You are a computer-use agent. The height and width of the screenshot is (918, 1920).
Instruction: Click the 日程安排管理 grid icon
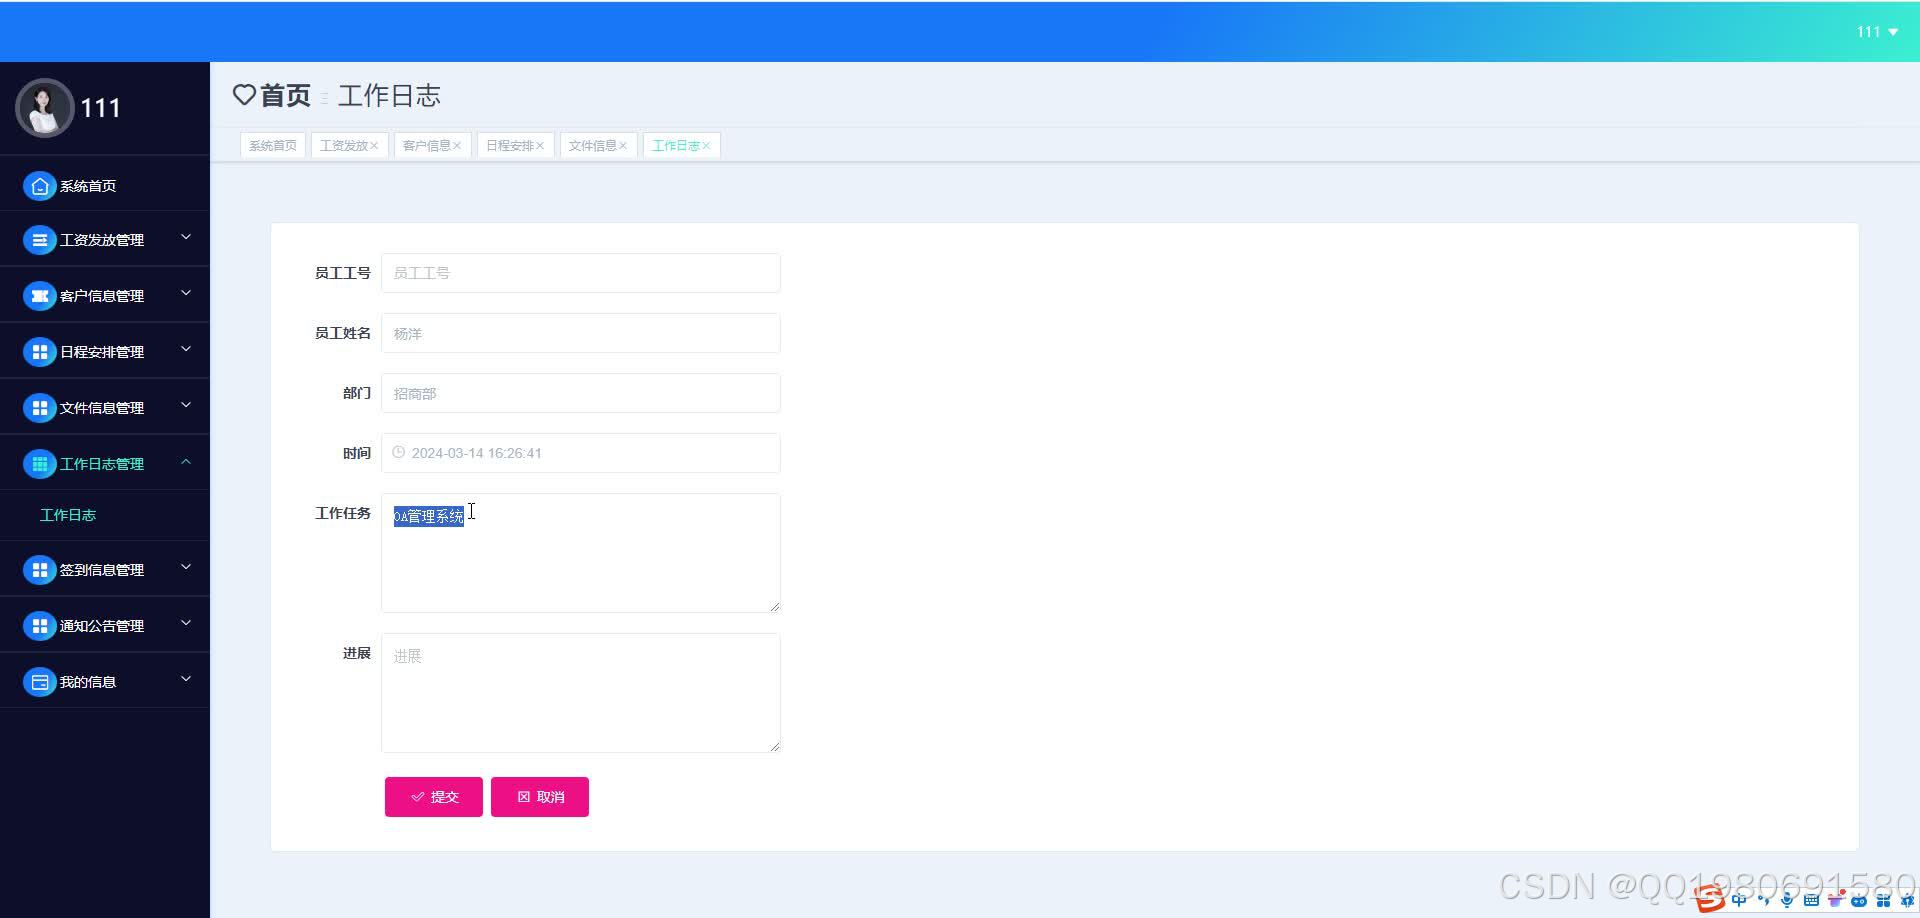pos(40,352)
